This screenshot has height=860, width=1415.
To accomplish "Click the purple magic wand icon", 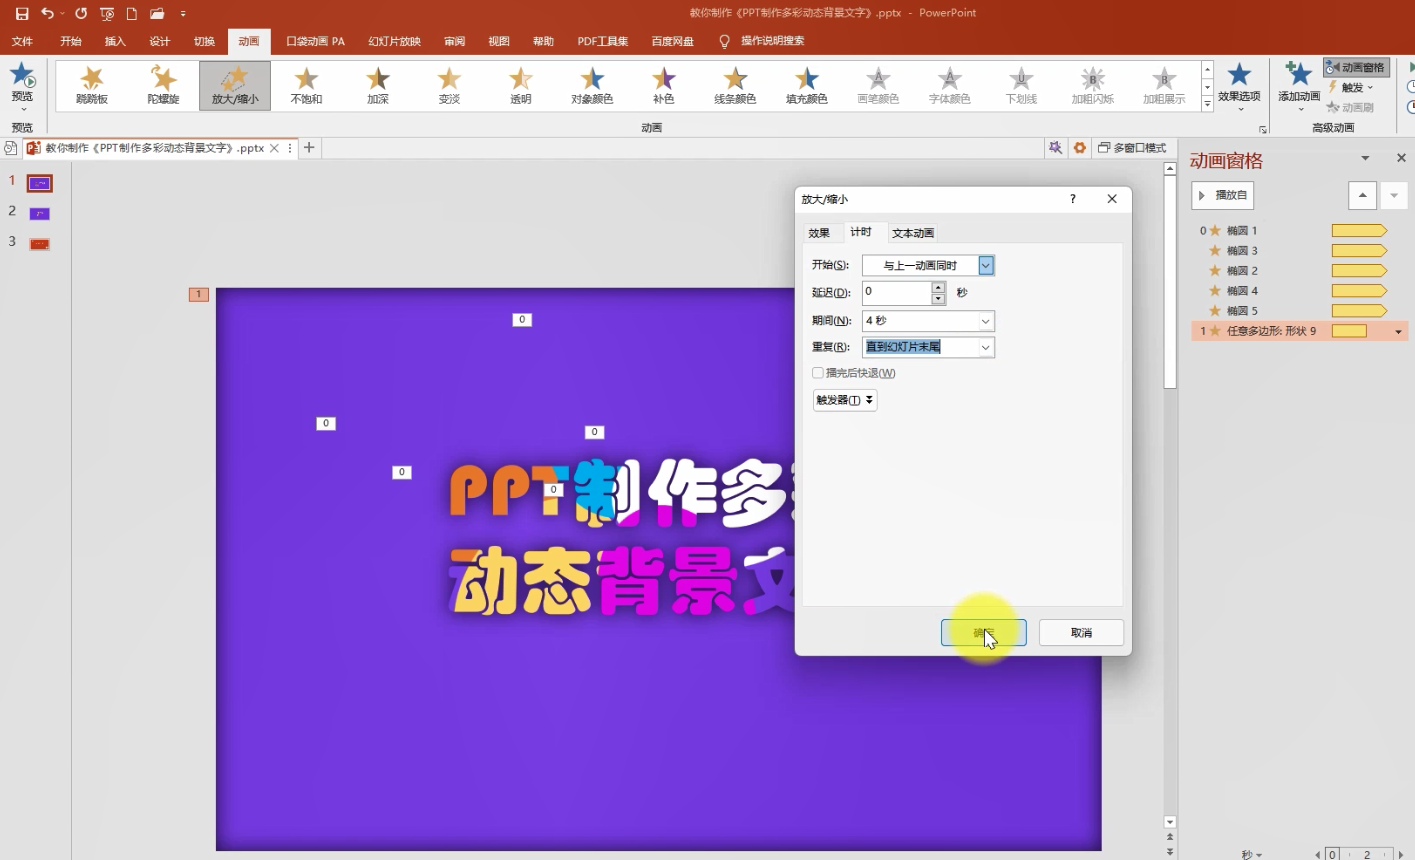I will pos(1055,148).
